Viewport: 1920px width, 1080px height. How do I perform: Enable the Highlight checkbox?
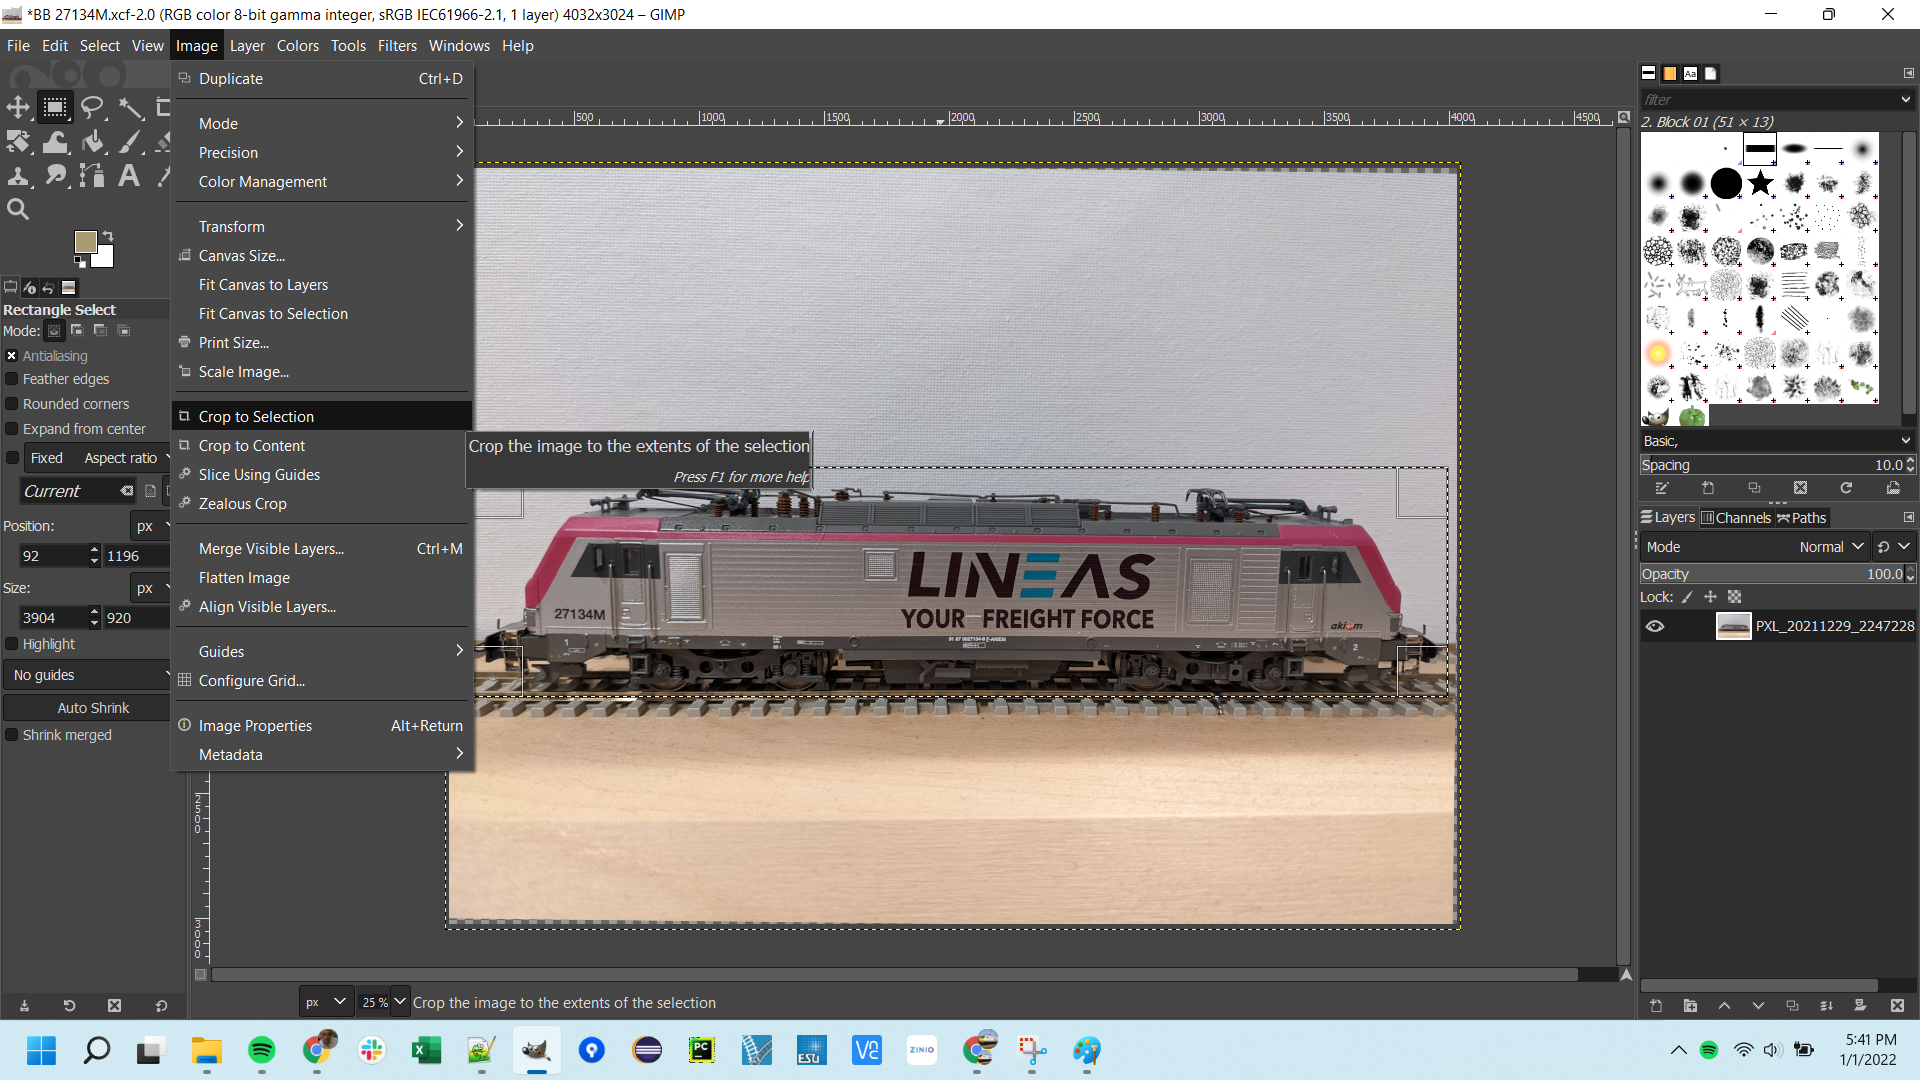click(12, 644)
